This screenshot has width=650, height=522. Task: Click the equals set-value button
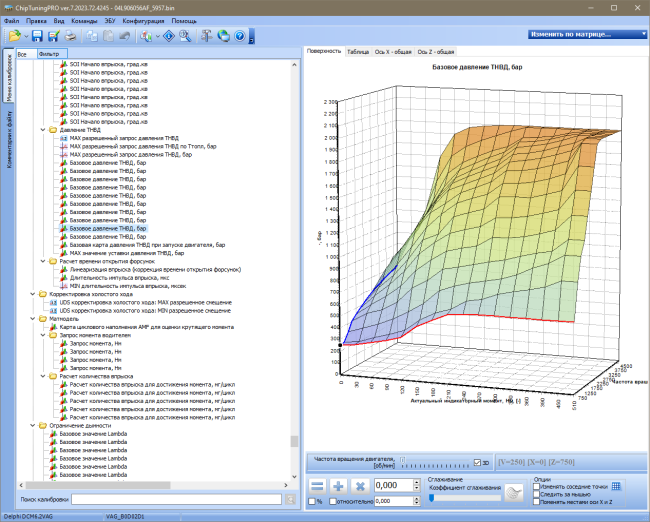click(x=318, y=486)
